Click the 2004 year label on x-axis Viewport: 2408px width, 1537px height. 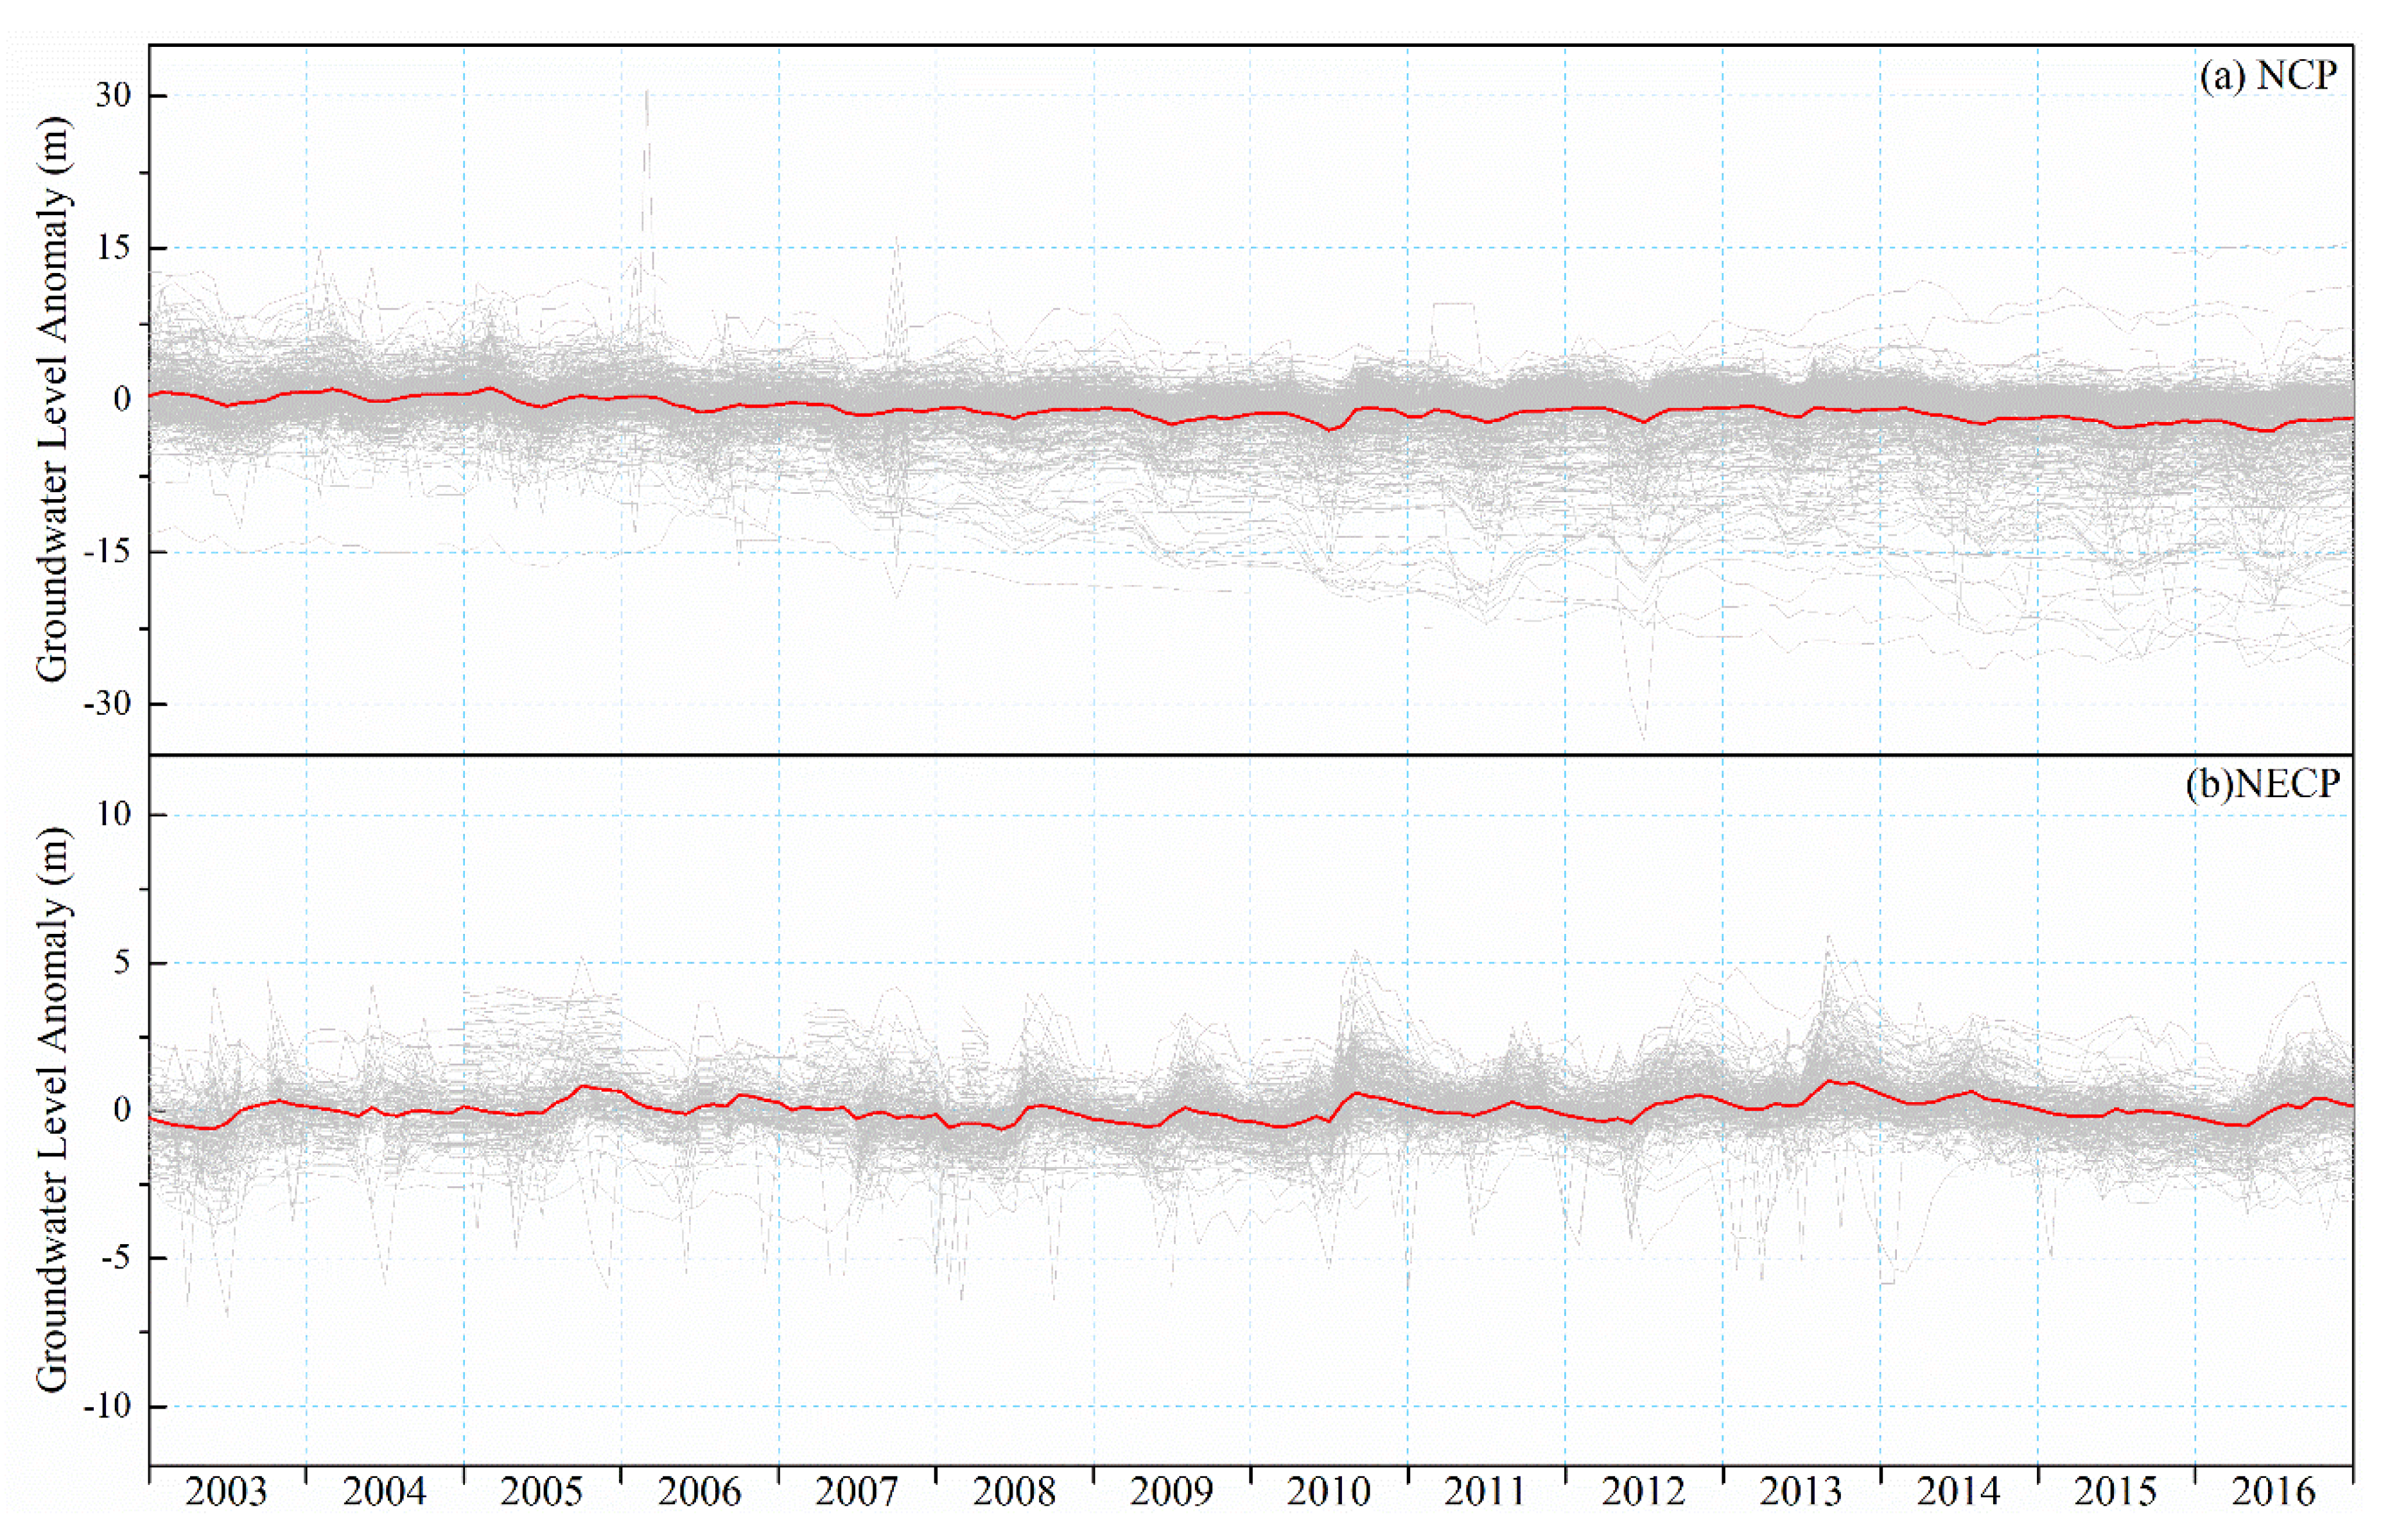(x=384, y=1492)
